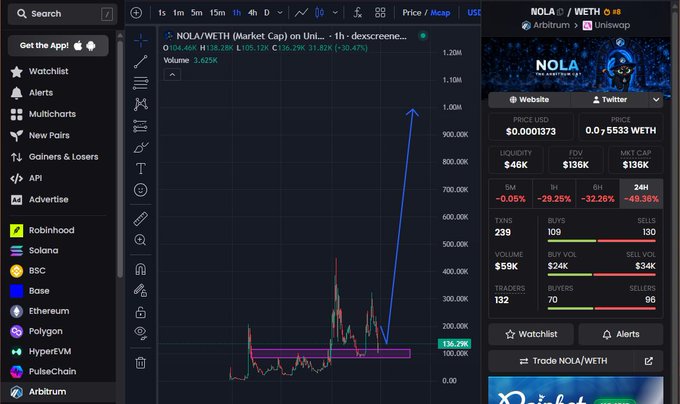Select the Polygon chain
The image size is (680, 404).
click(x=59, y=331)
